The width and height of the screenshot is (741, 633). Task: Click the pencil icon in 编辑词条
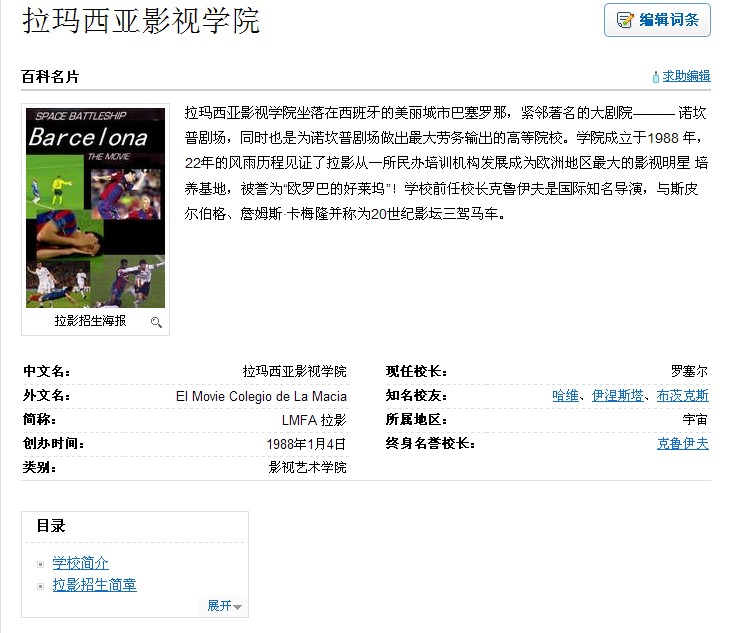pyautogui.click(x=625, y=20)
